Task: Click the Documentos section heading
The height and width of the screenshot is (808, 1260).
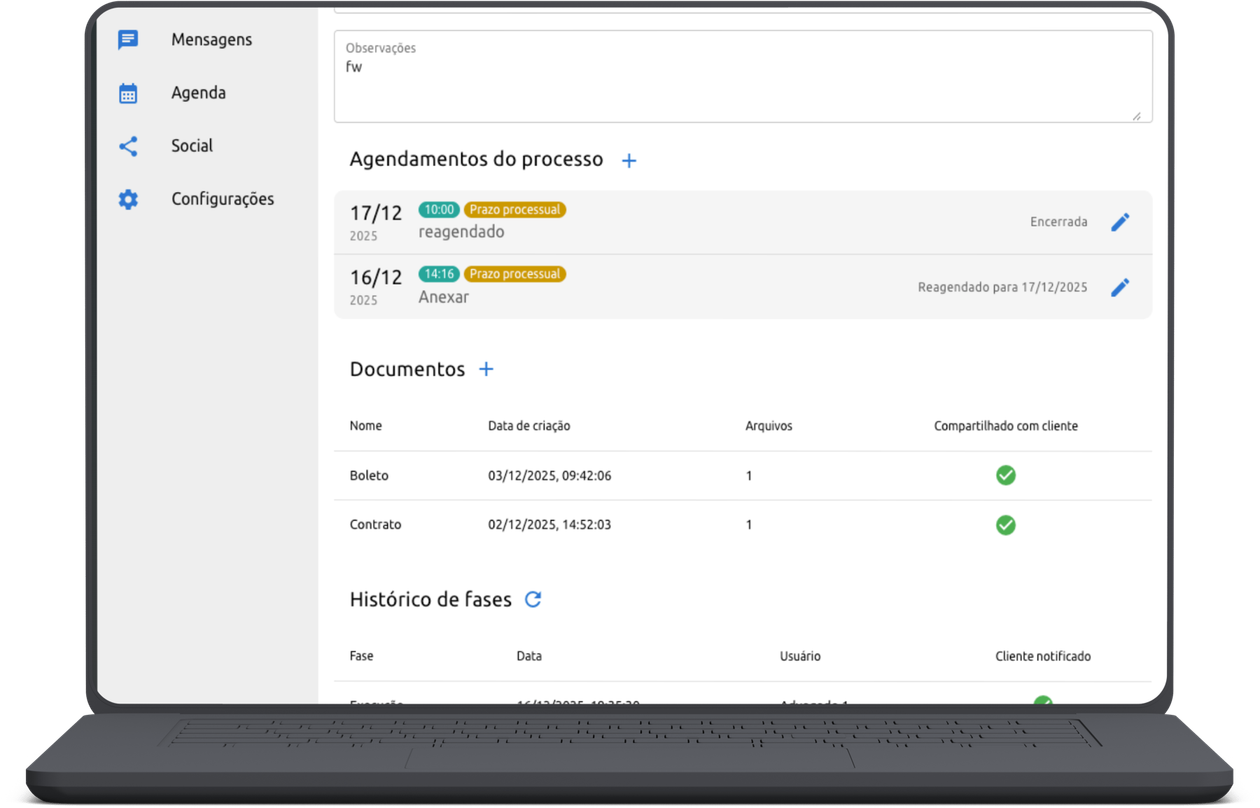Action: click(407, 369)
